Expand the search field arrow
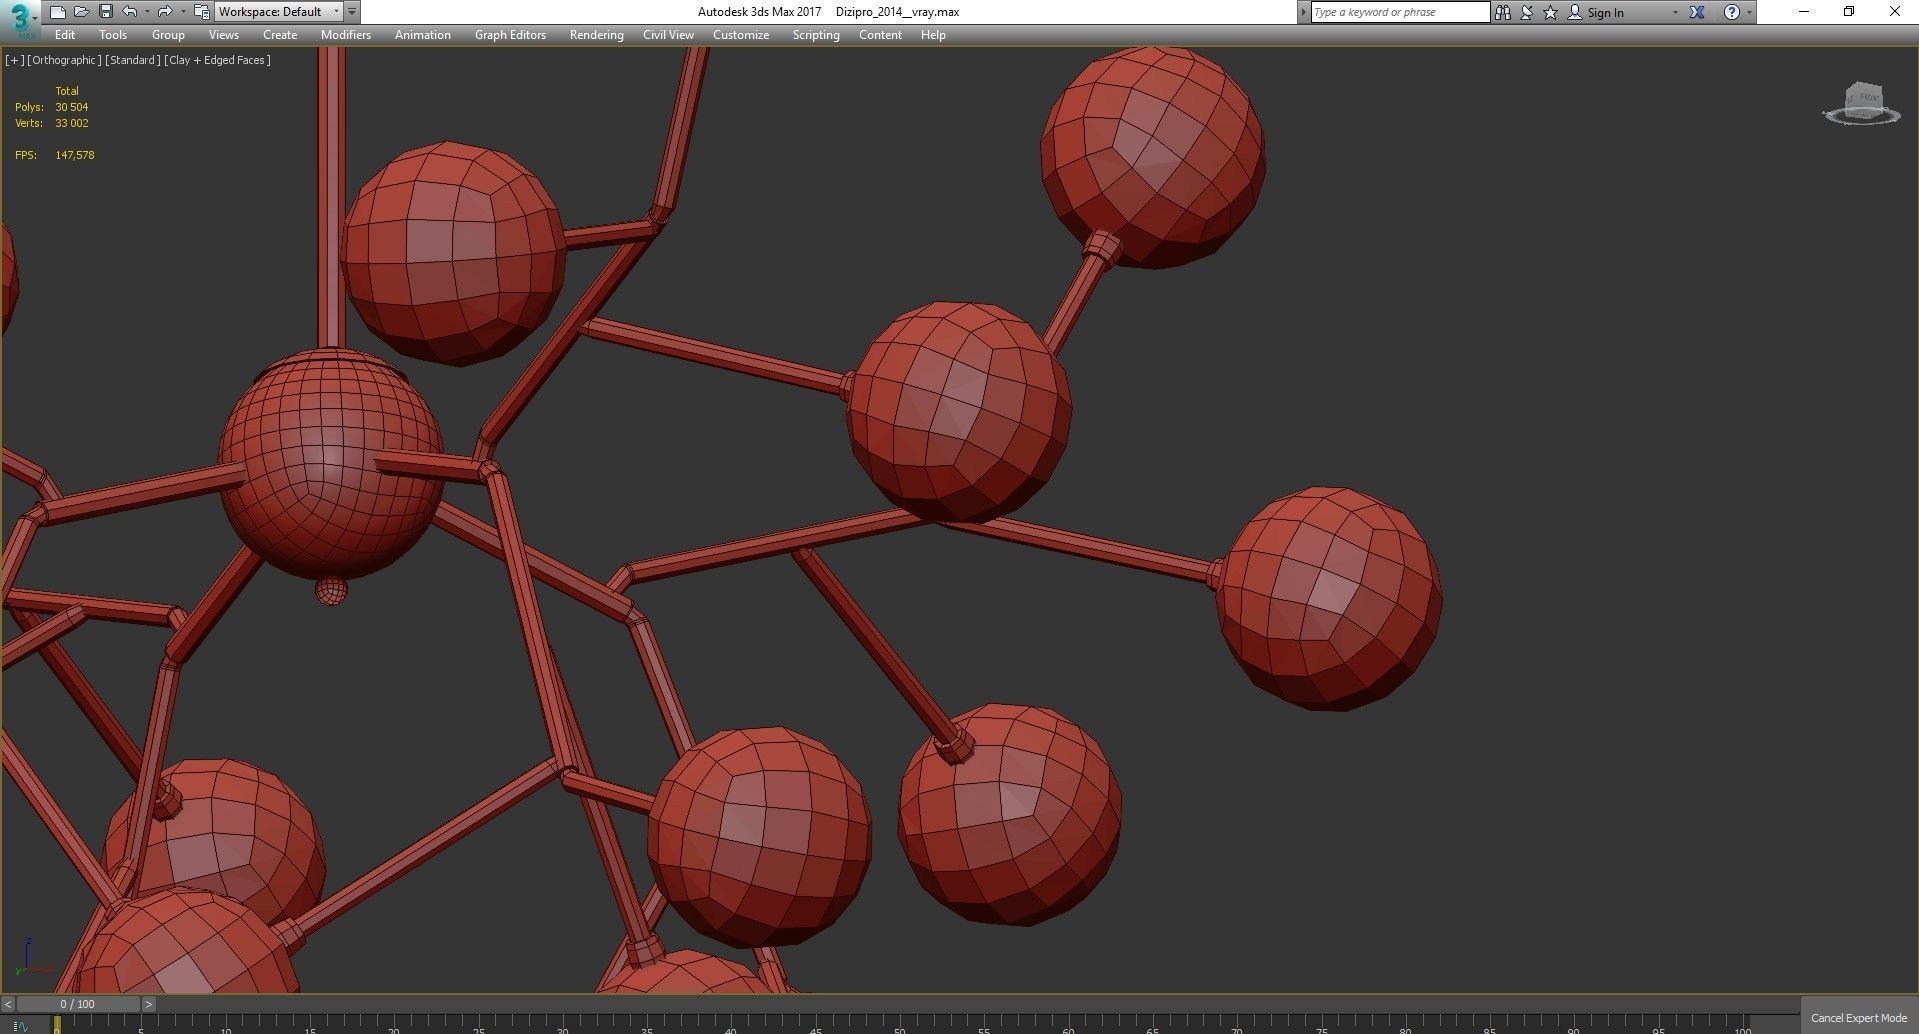 click(x=1303, y=12)
